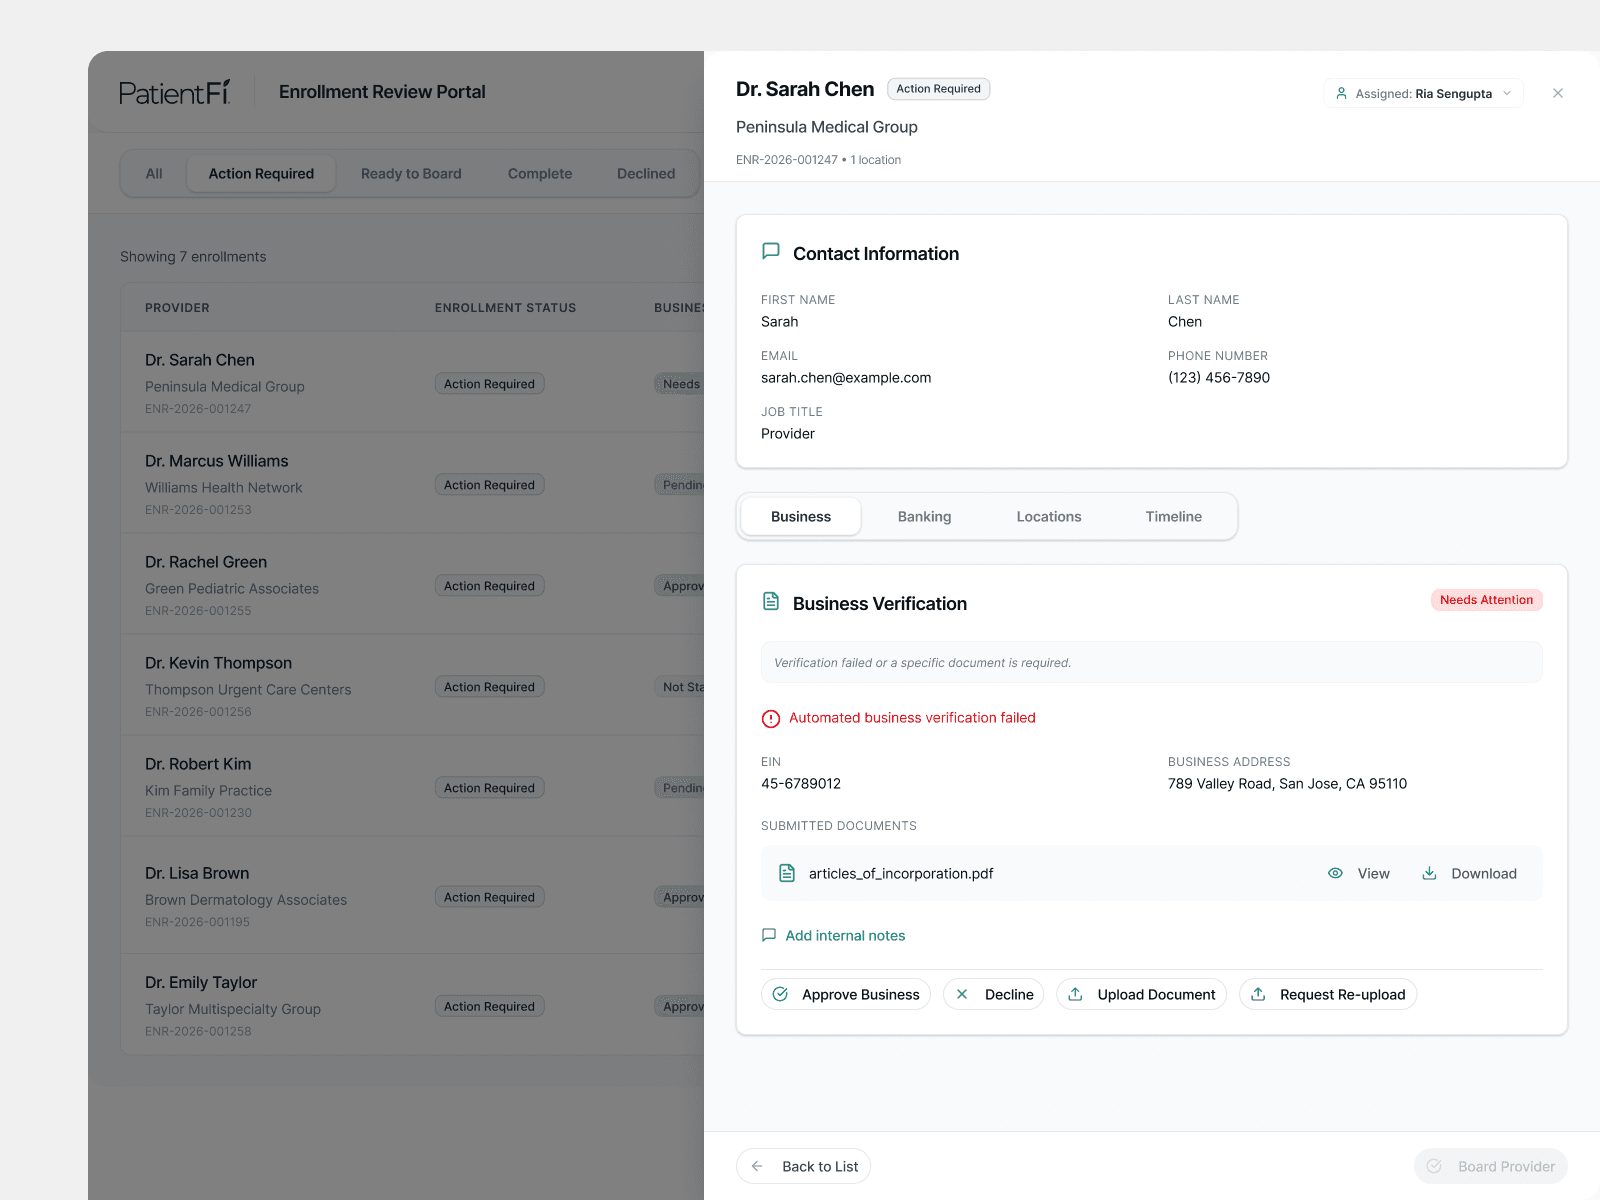Click the email sarah.chen@example.com
Image resolution: width=1600 pixels, height=1200 pixels.
pos(846,378)
